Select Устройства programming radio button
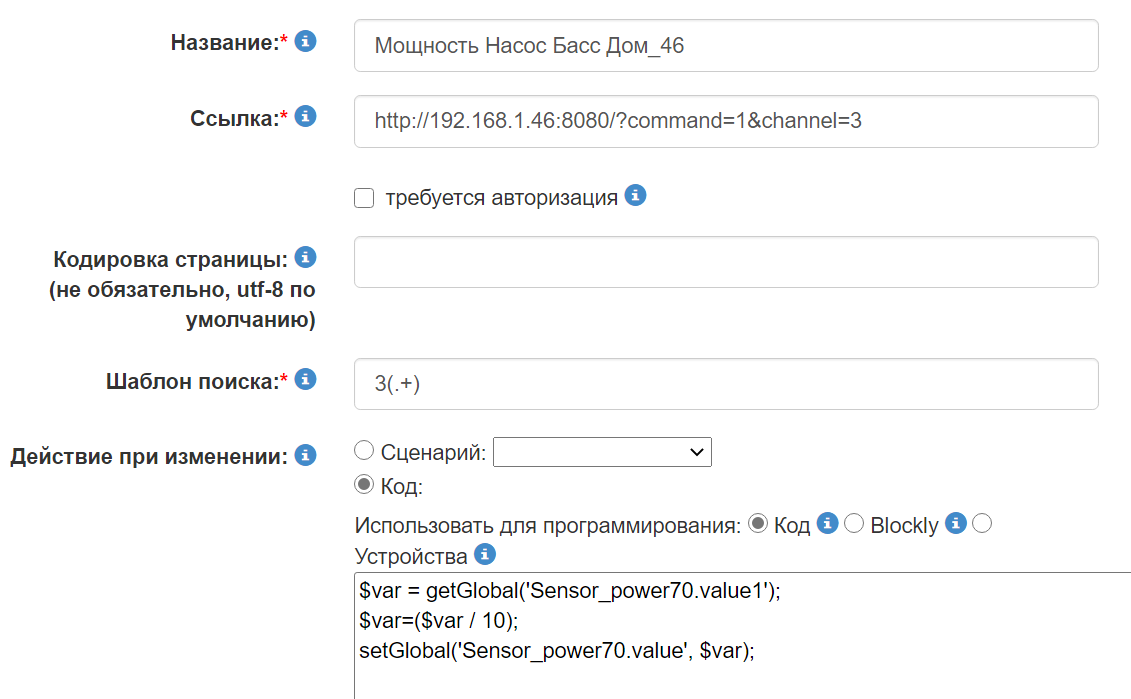 click(x=981, y=523)
